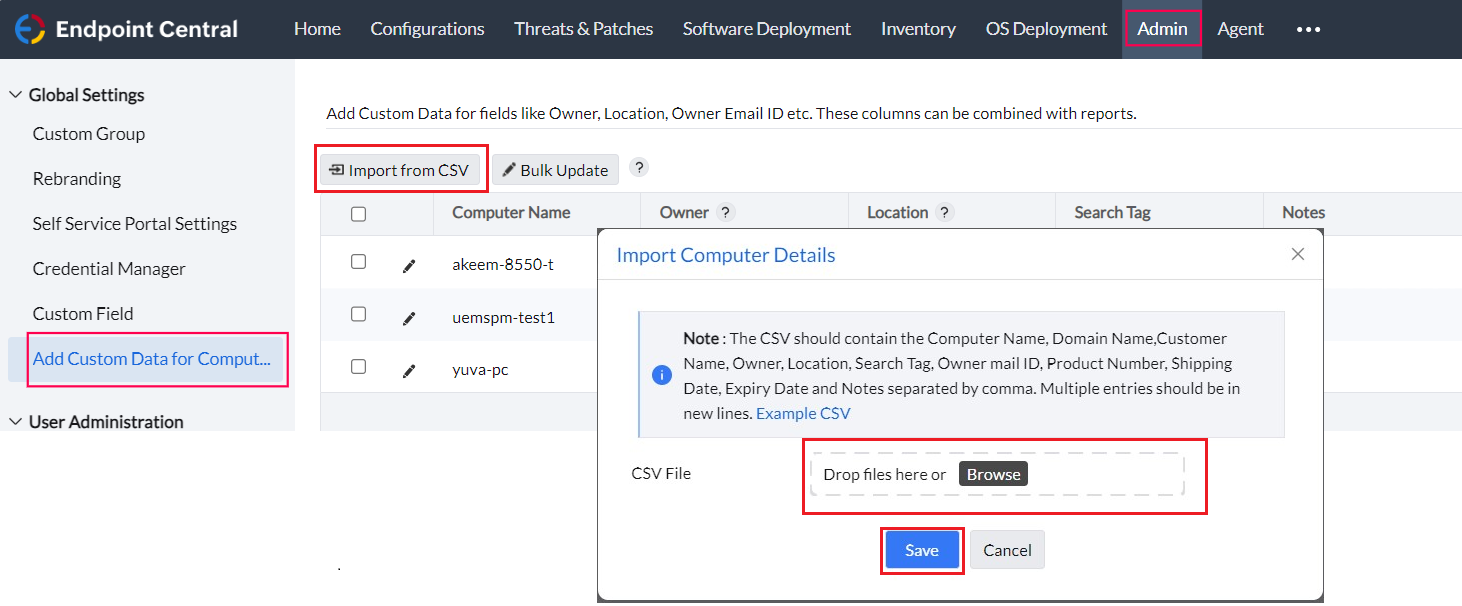
Task: Edit the akeem-8550-t row pencil icon
Action: pyautogui.click(x=408, y=266)
